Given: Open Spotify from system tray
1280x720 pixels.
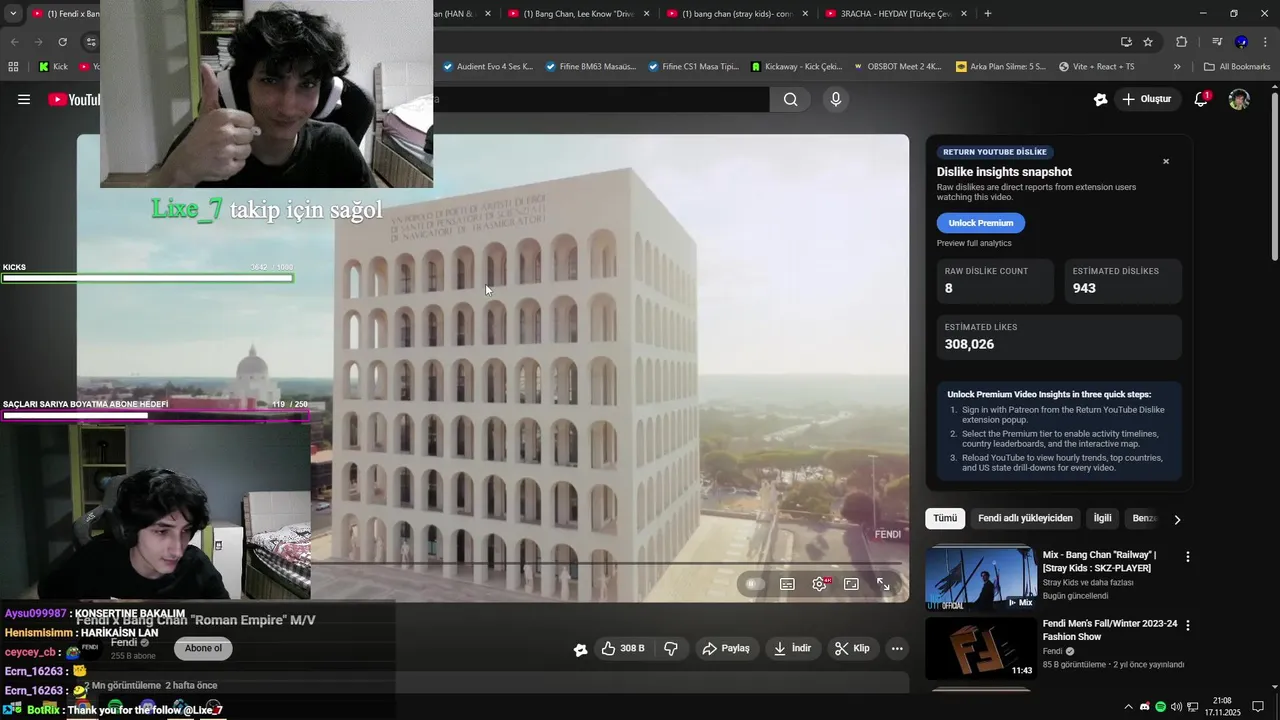Looking at the screenshot, I should click(1160, 707).
